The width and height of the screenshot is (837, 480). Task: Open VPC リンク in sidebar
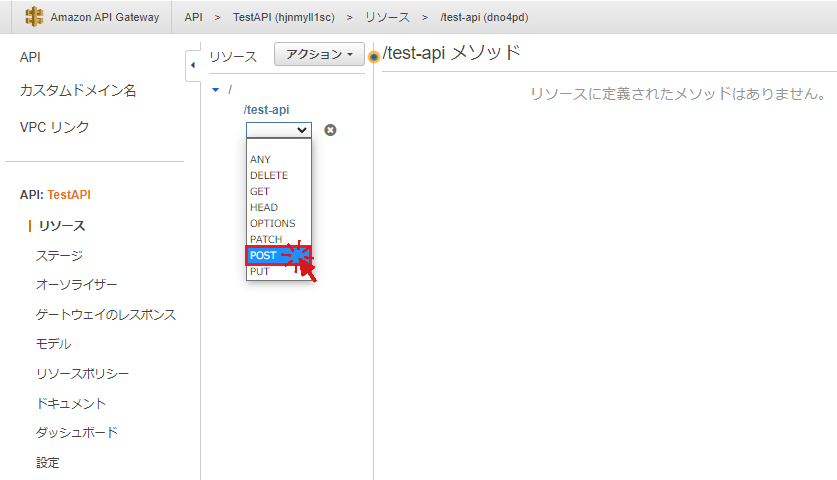54,127
